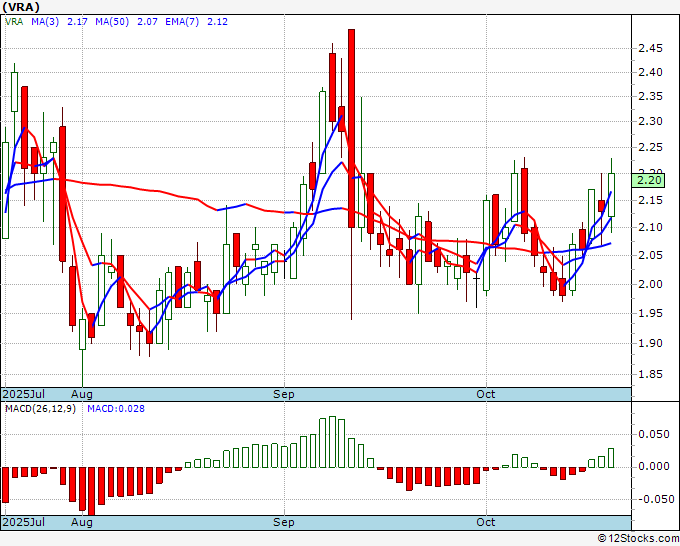Screen dimensions: 680x546
Task: Click the 2.35 price axis label
Action: tap(651, 96)
